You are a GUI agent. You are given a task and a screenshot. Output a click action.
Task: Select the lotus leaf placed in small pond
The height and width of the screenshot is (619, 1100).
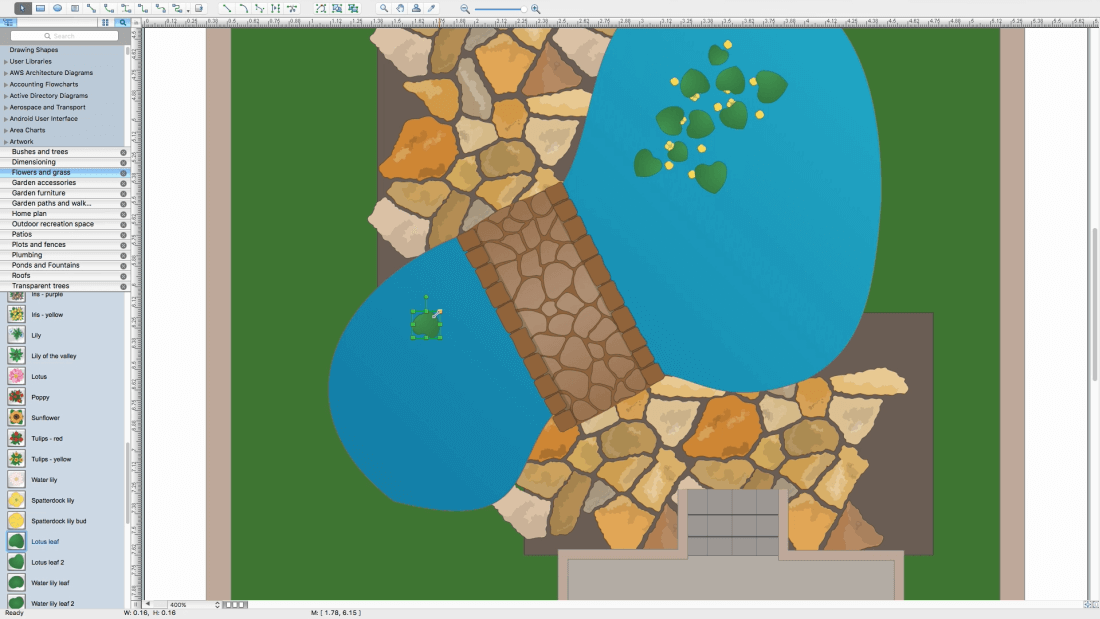click(426, 325)
